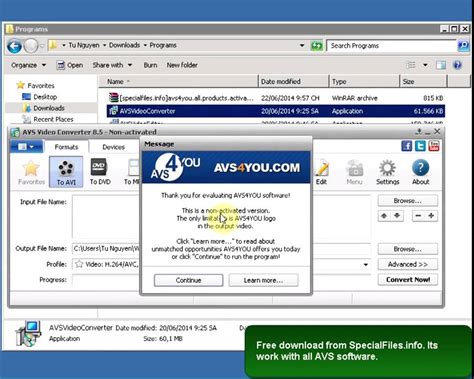Image resolution: width=474 pixels, height=379 pixels.
Task: Open the About help icon
Action: pos(420,172)
